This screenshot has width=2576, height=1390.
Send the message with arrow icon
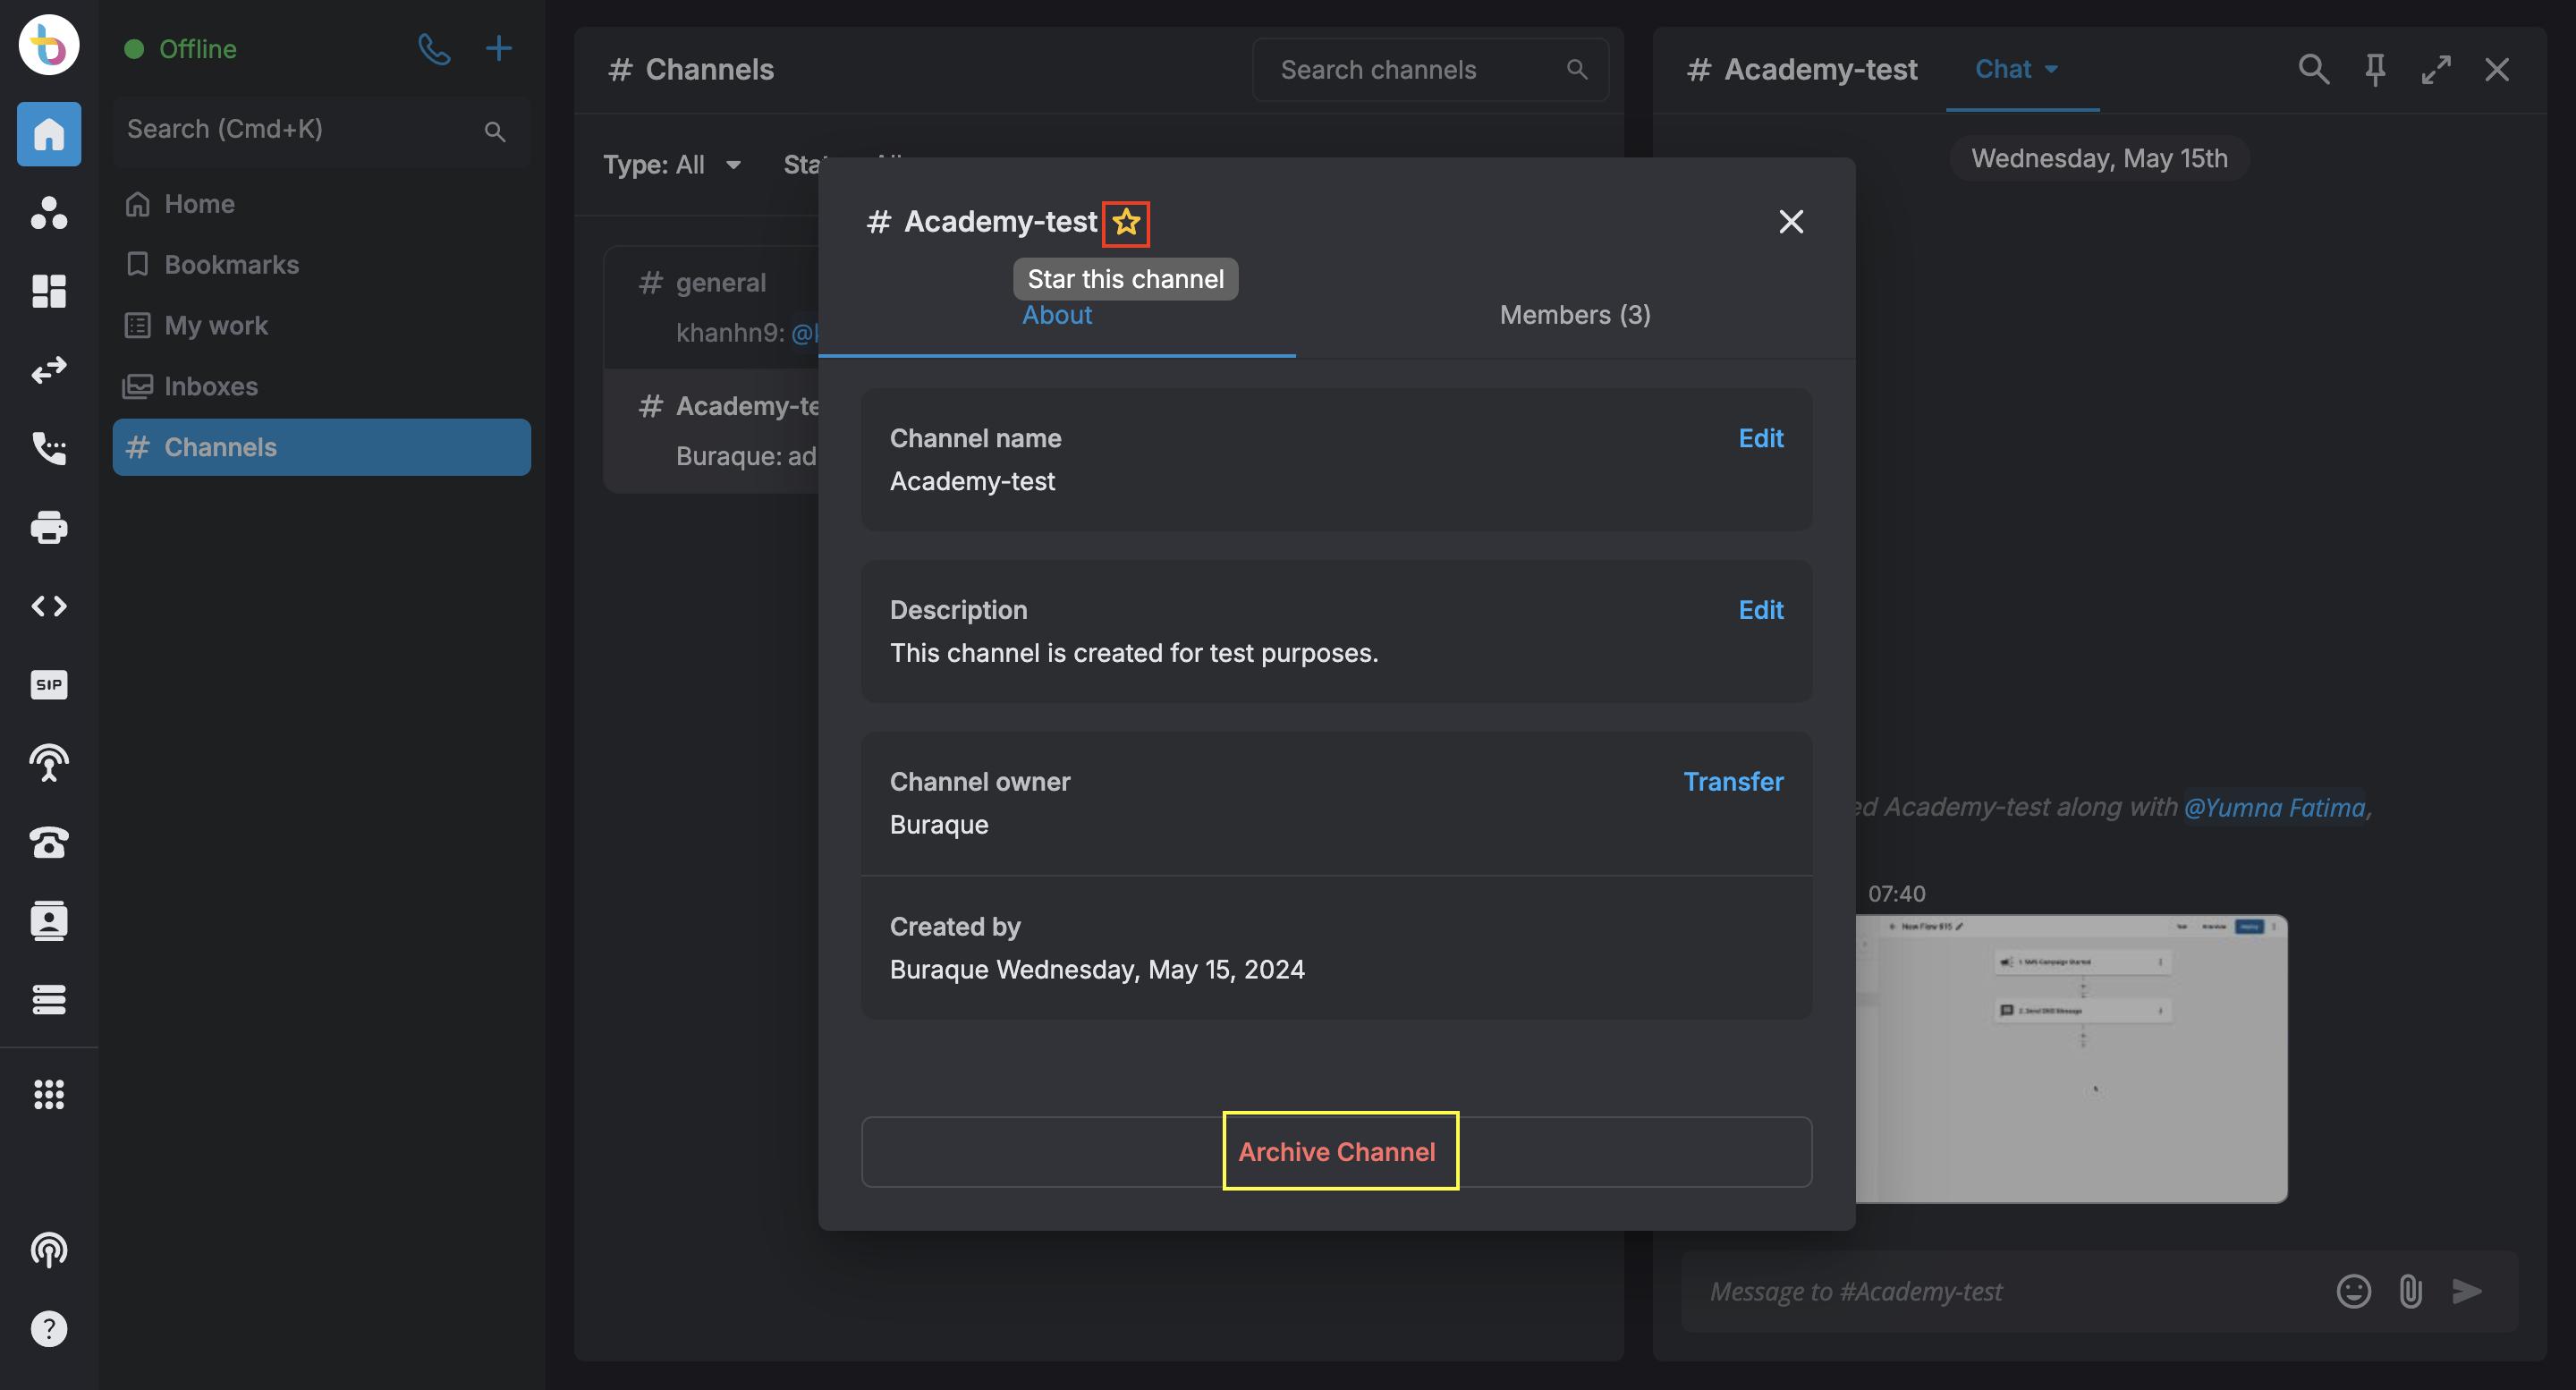point(2467,1291)
